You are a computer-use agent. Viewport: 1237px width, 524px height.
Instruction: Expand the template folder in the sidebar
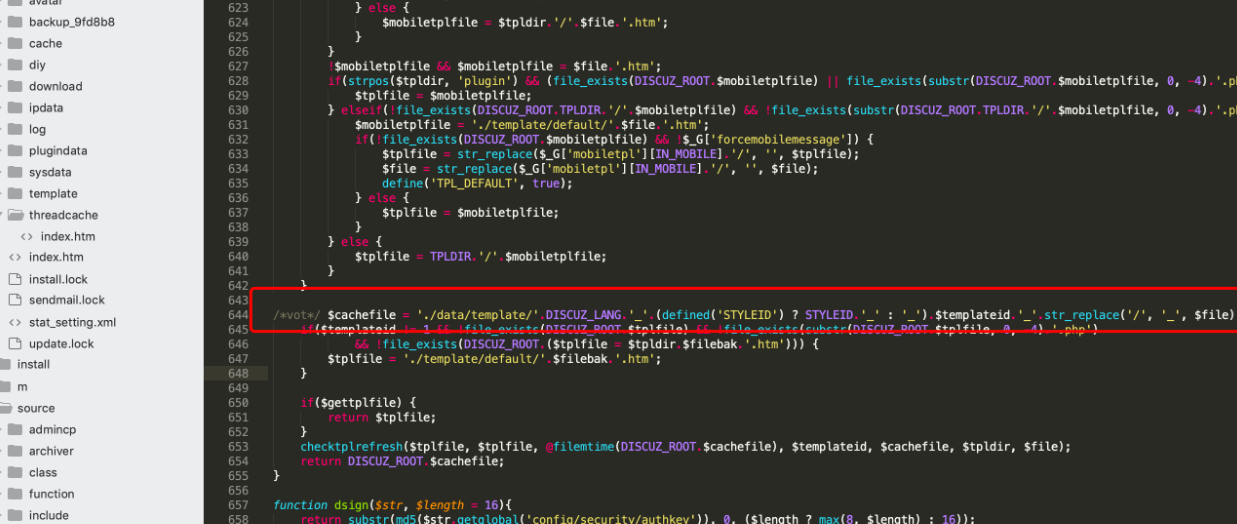(x=2, y=193)
